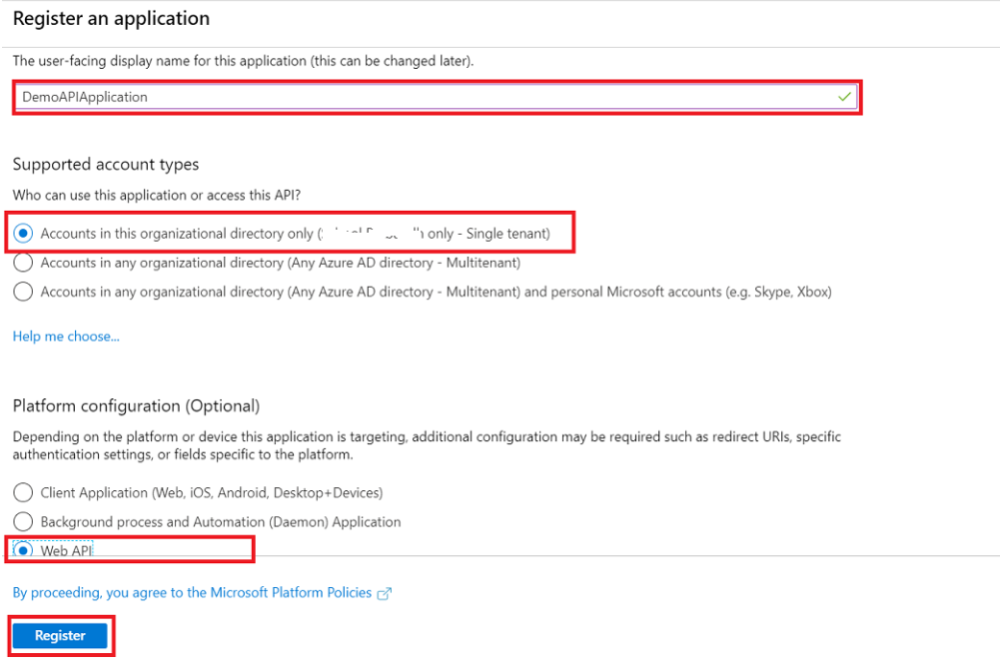Image resolution: width=1003 pixels, height=668 pixels.
Task: Click the 'Who can use this application' question text
Action: pyautogui.click(x=156, y=195)
